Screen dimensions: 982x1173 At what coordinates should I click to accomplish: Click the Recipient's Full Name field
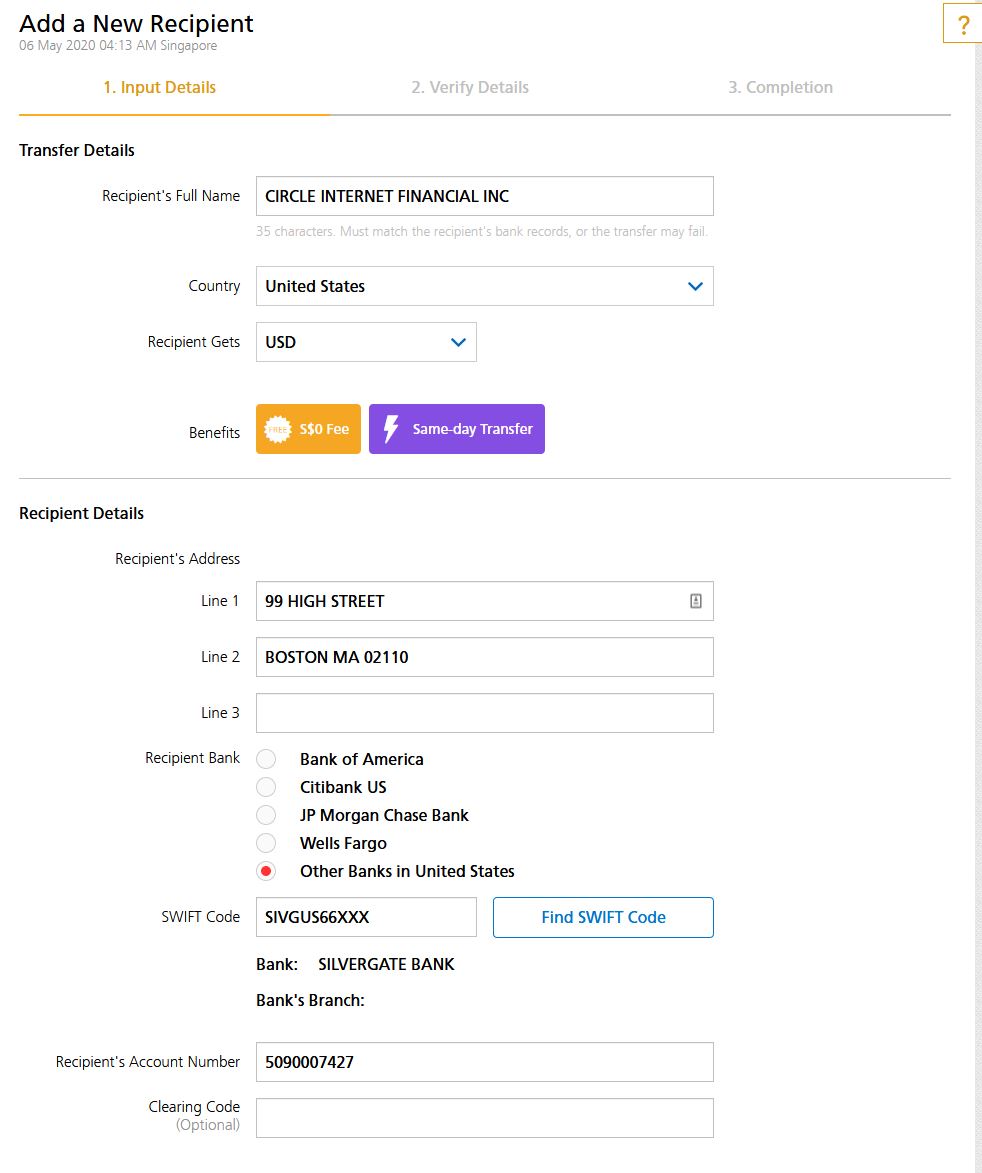point(485,196)
